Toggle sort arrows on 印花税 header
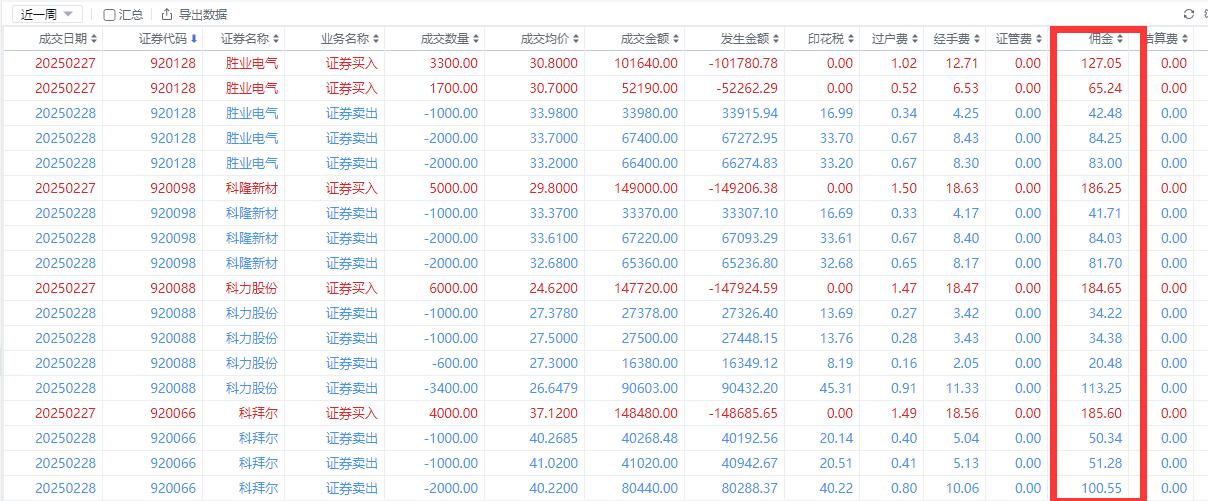 click(x=851, y=39)
